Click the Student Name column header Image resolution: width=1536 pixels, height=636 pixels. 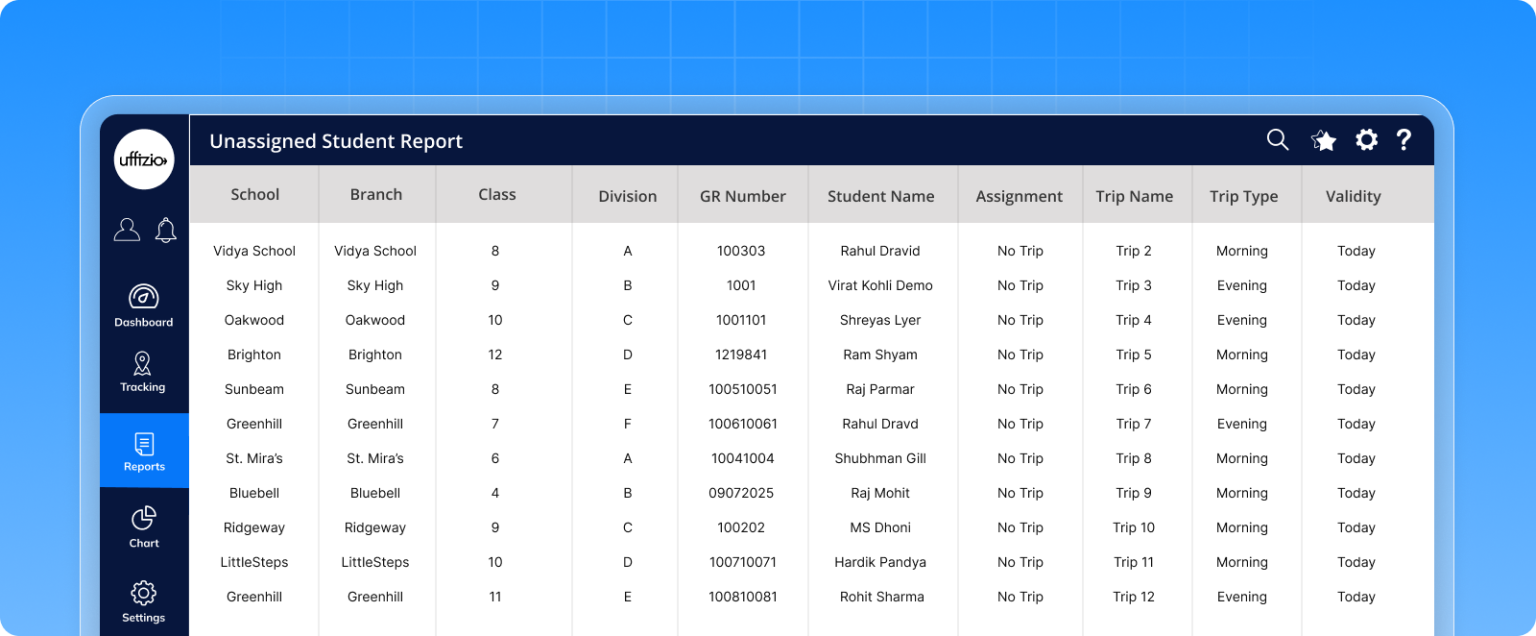click(880, 197)
